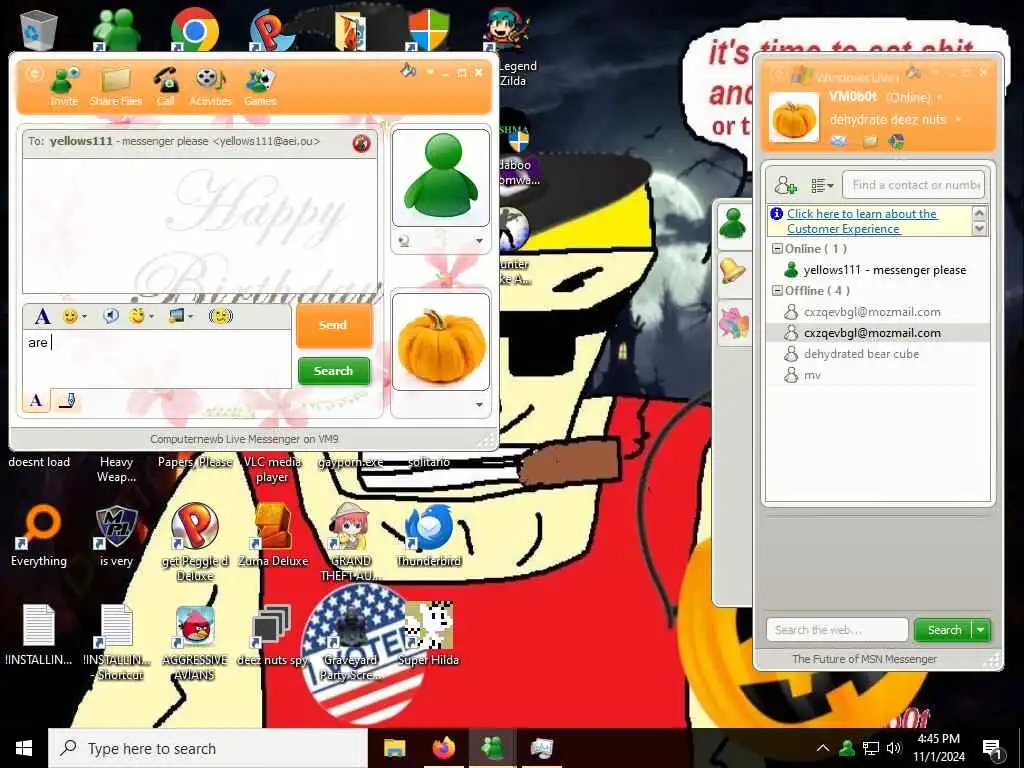Start a Call from the chat toolbar
1024x768 pixels.
(x=165, y=86)
